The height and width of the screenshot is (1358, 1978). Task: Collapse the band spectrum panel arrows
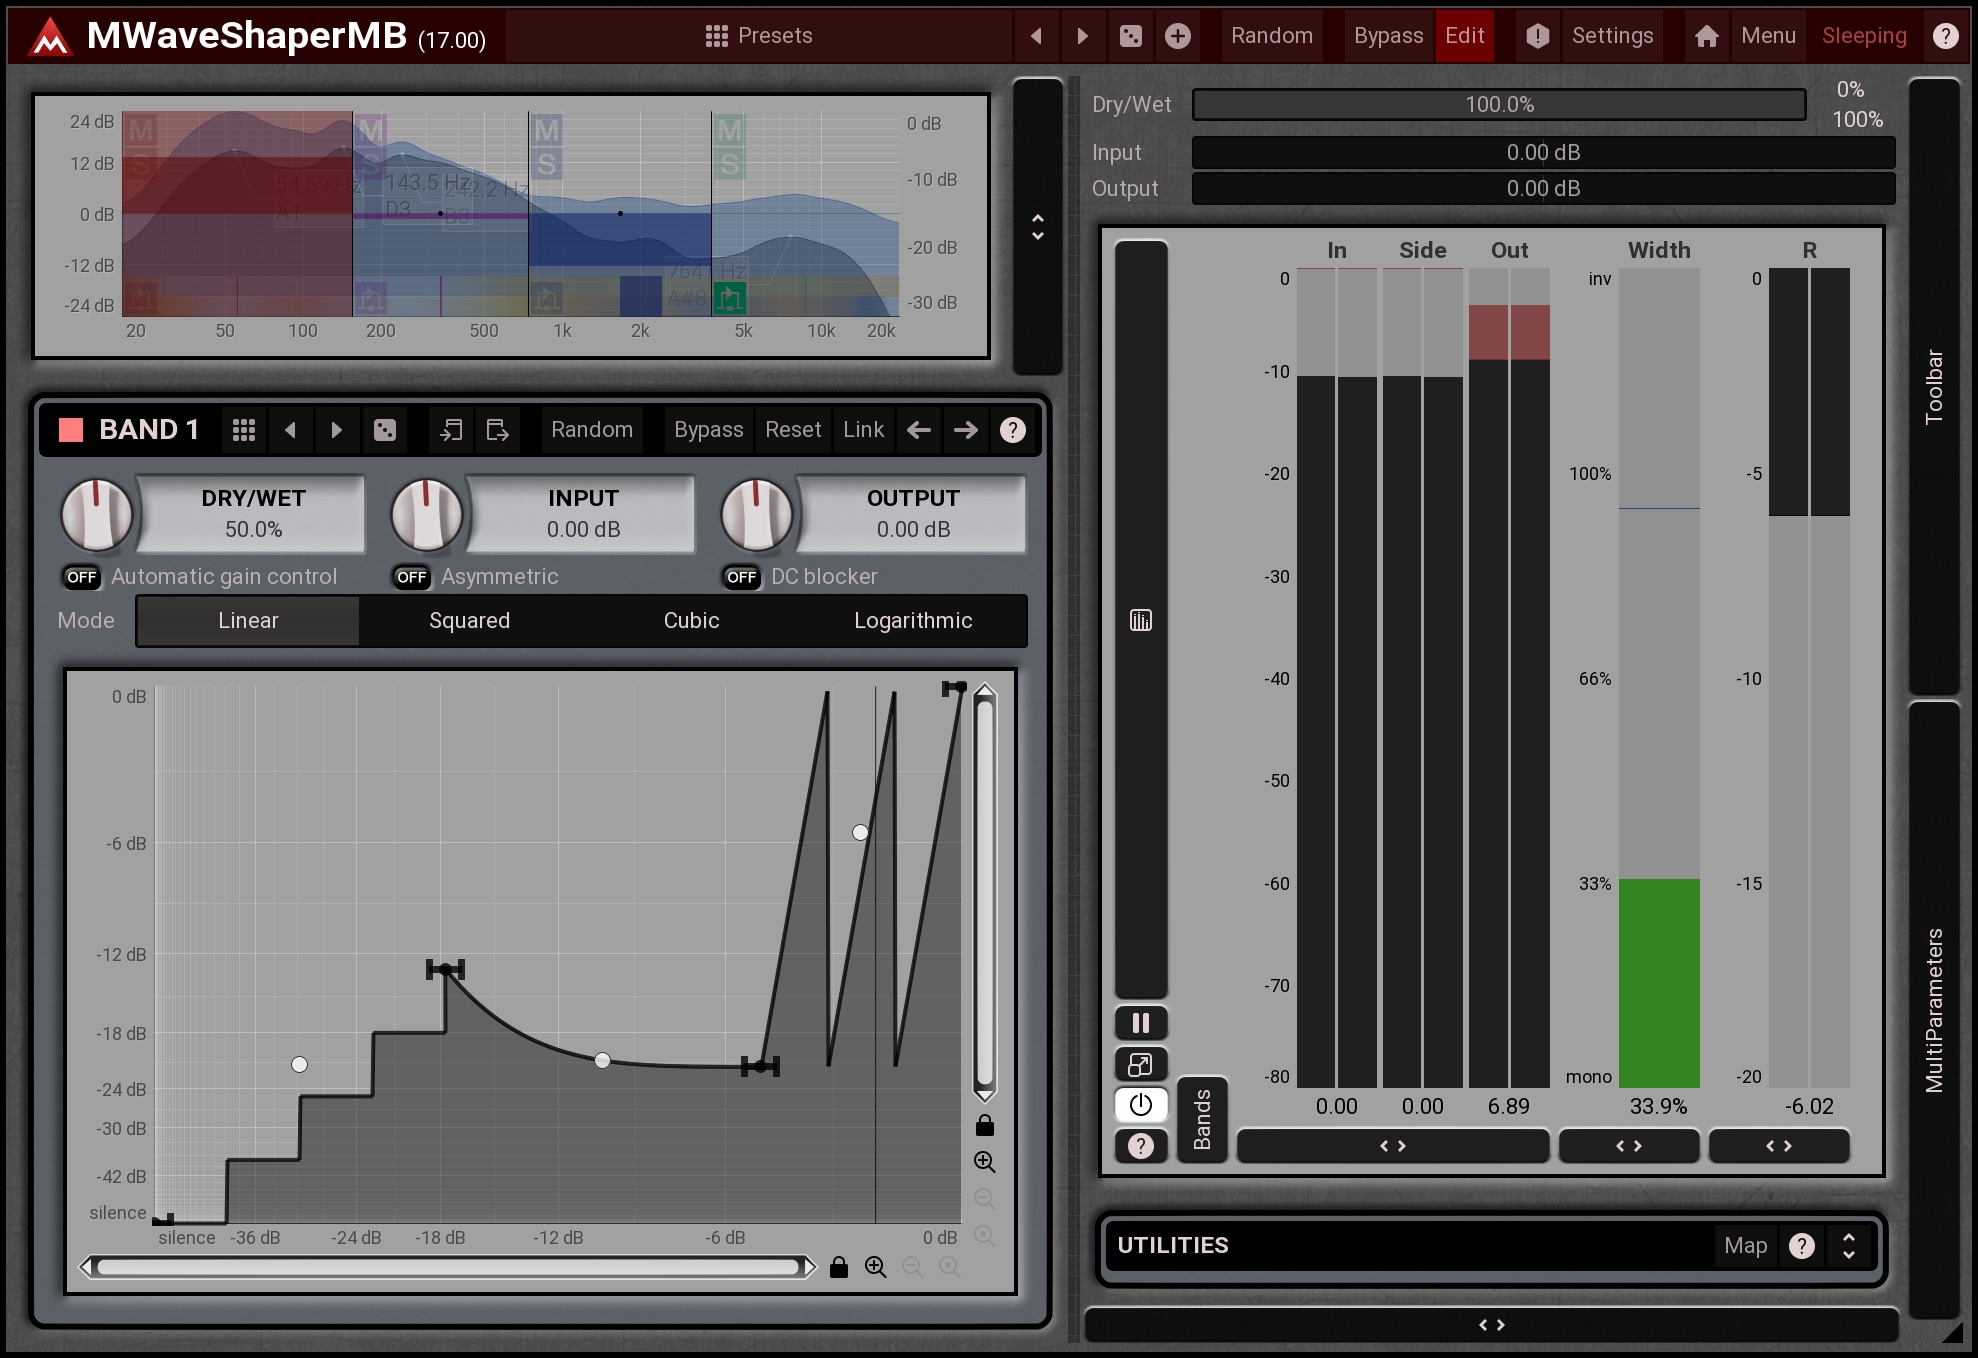pyautogui.click(x=1038, y=227)
